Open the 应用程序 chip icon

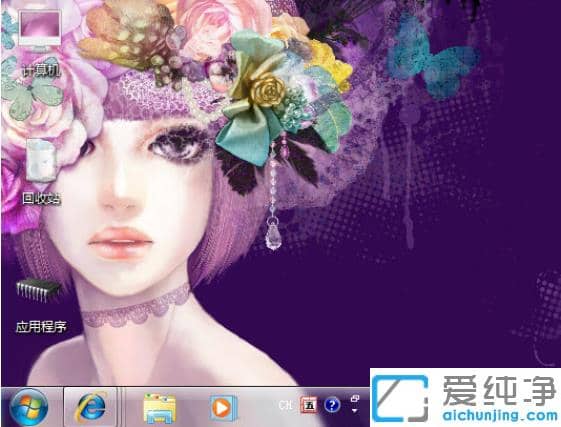pyautogui.click(x=38, y=289)
